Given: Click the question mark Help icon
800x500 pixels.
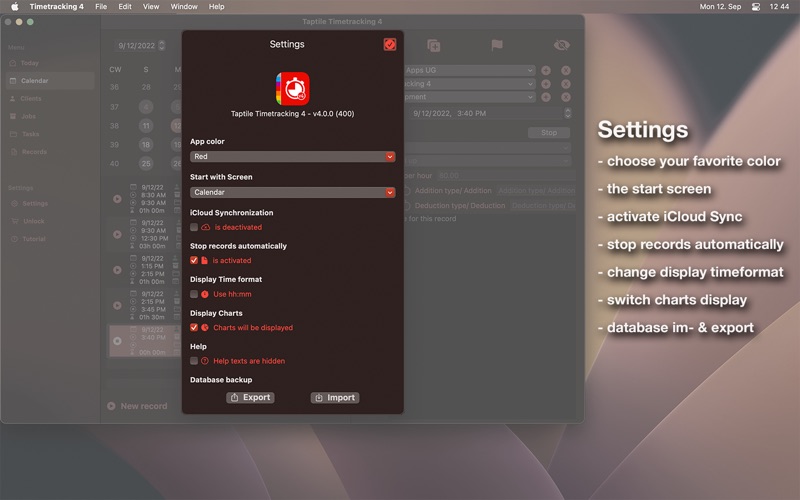Looking at the screenshot, I should pos(205,361).
